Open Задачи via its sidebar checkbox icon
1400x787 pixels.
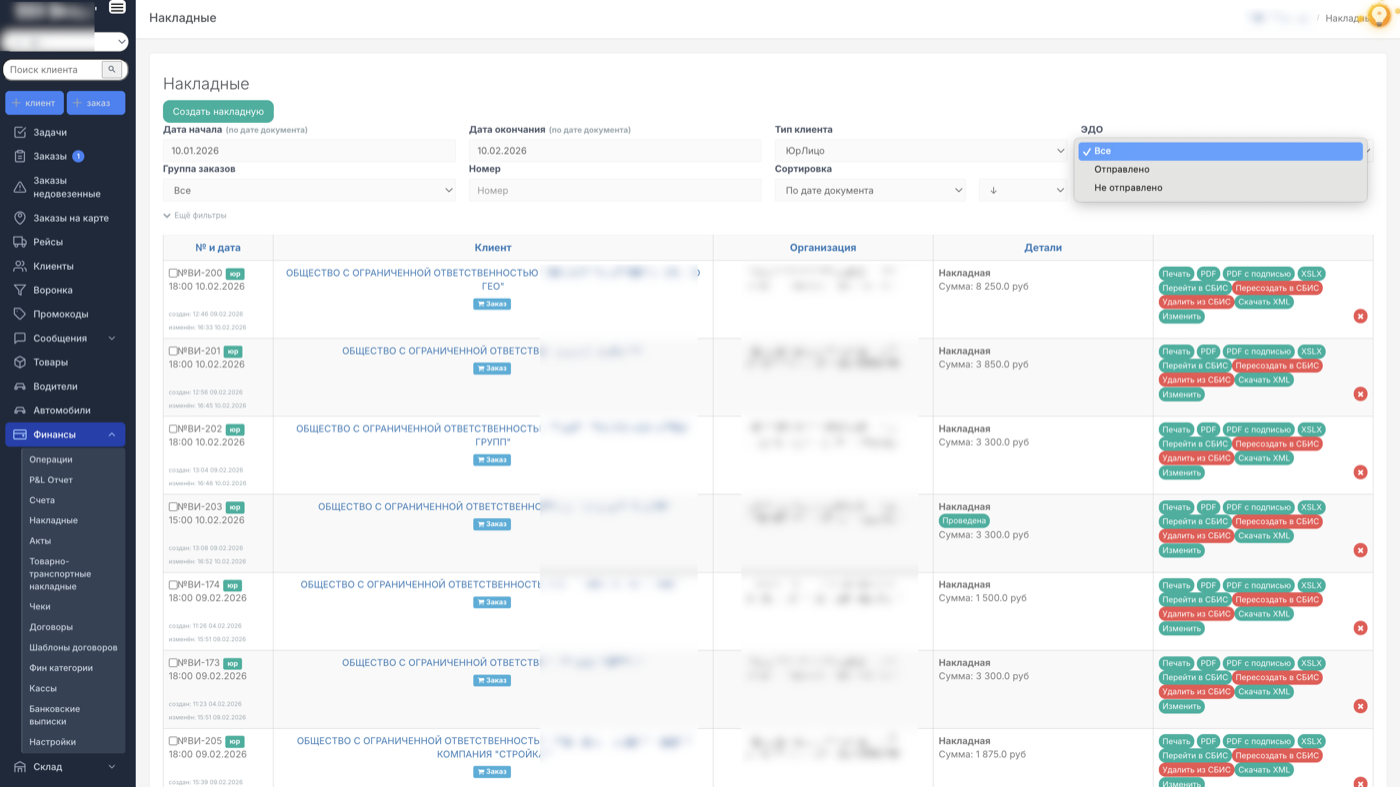19,132
